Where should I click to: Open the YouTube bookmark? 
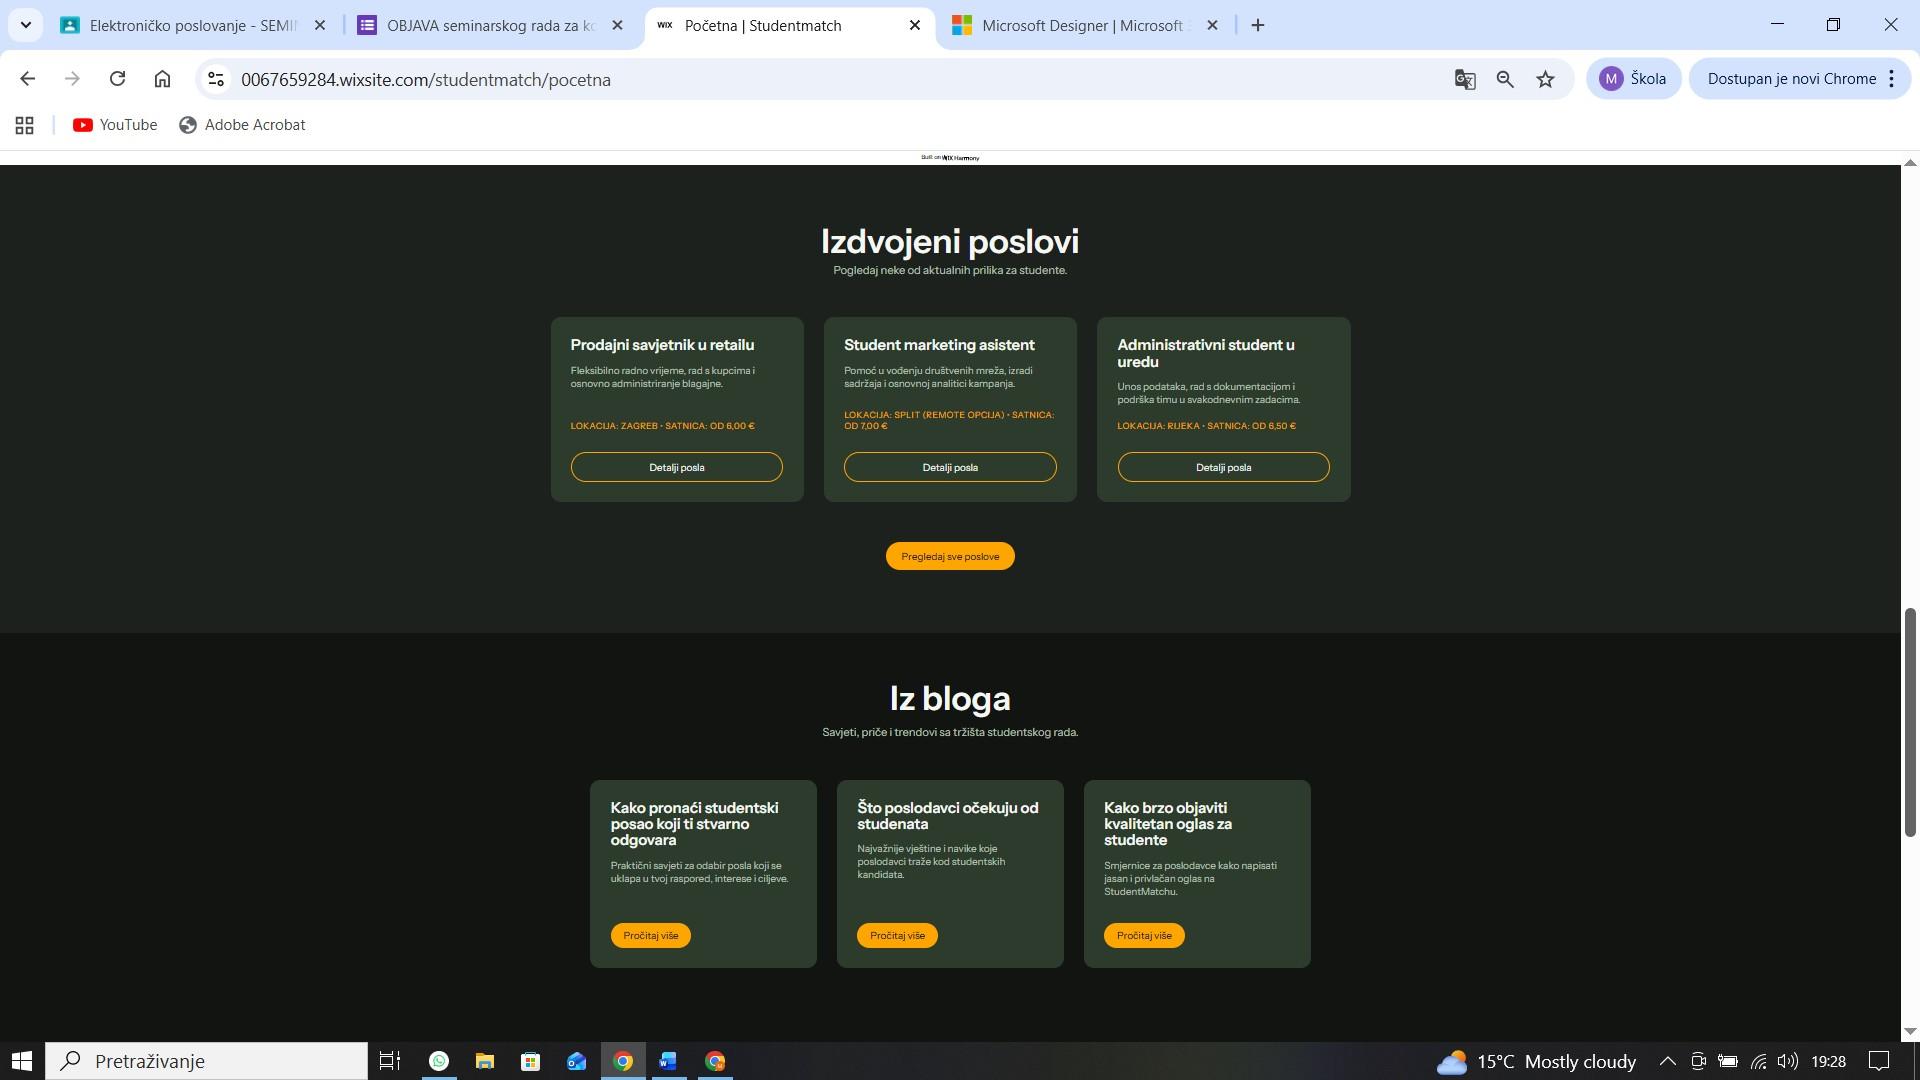115,125
